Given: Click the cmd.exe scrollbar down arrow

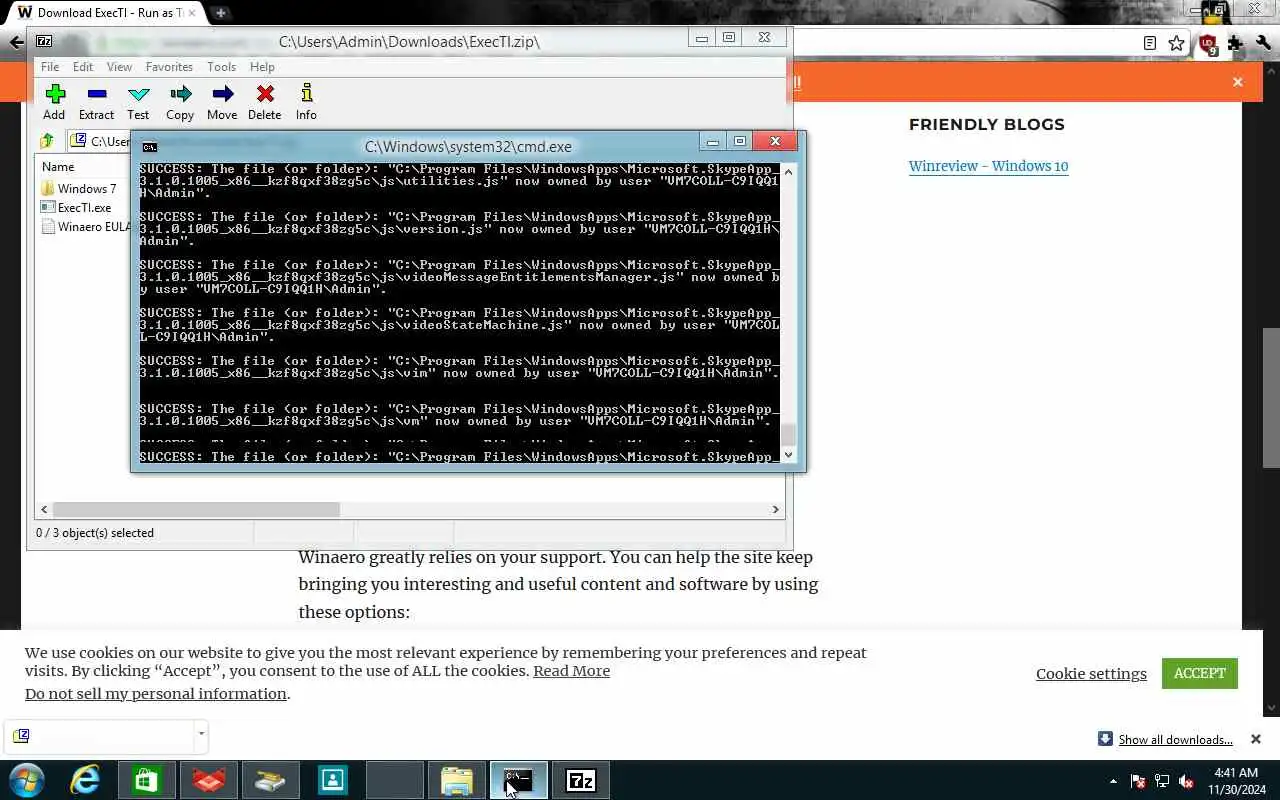Looking at the screenshot, I should (x=788, y=455).
